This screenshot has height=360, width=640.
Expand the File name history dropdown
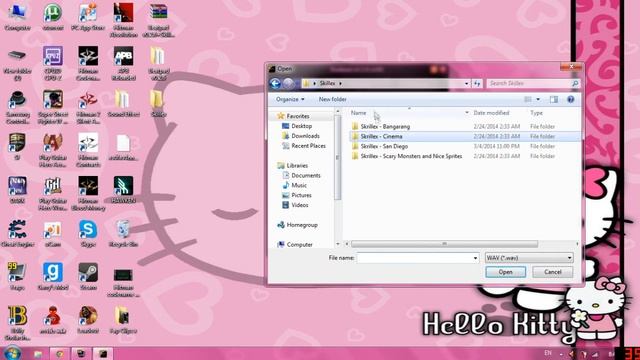(475, 258)
